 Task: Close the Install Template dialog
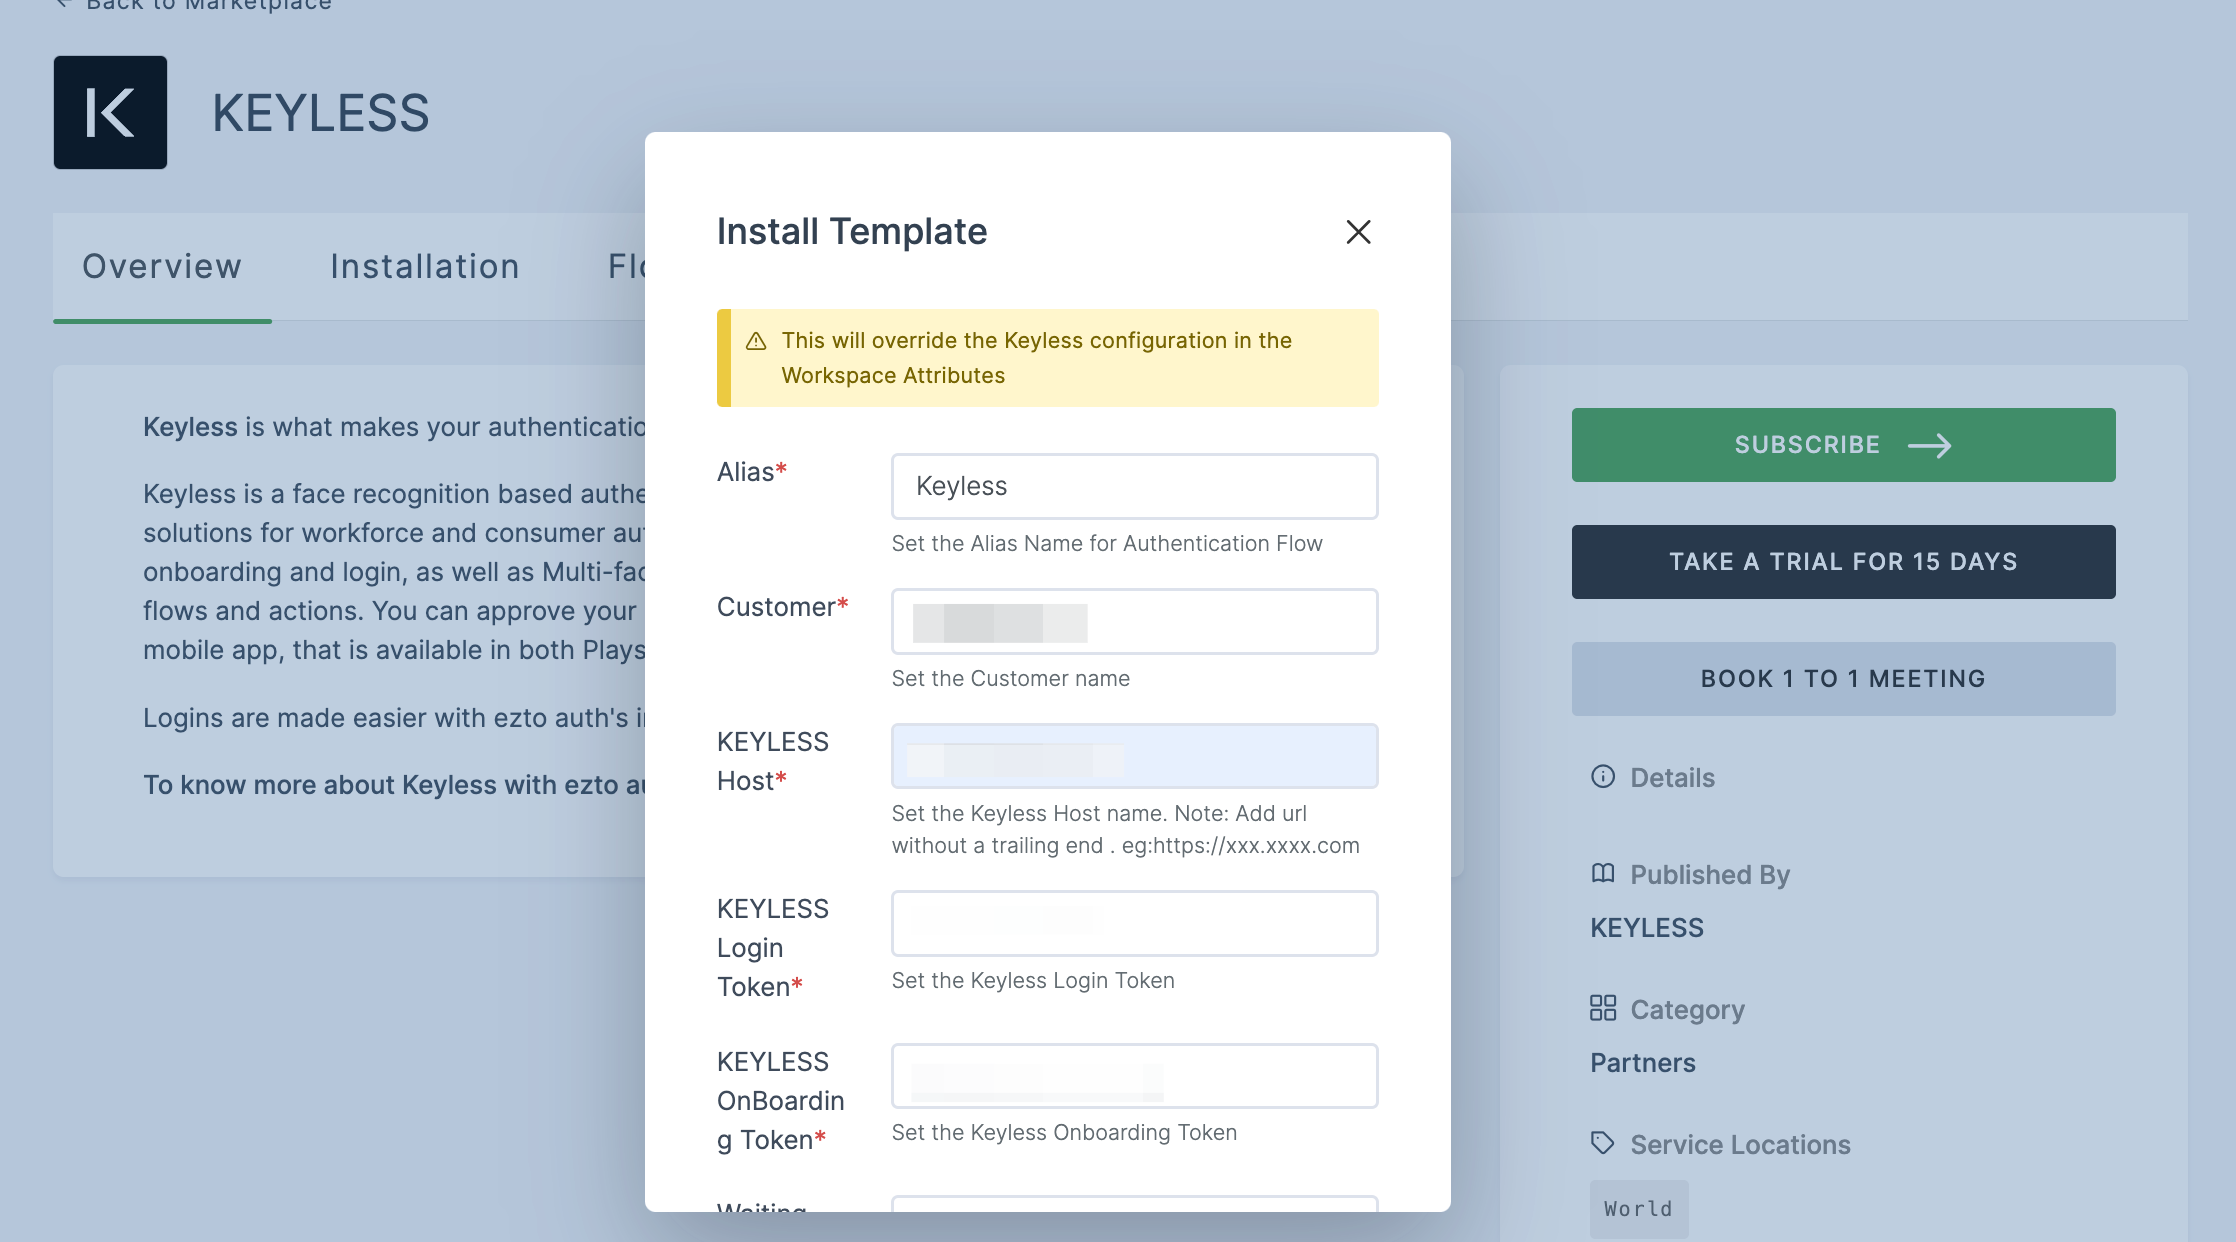[1358, 232]
